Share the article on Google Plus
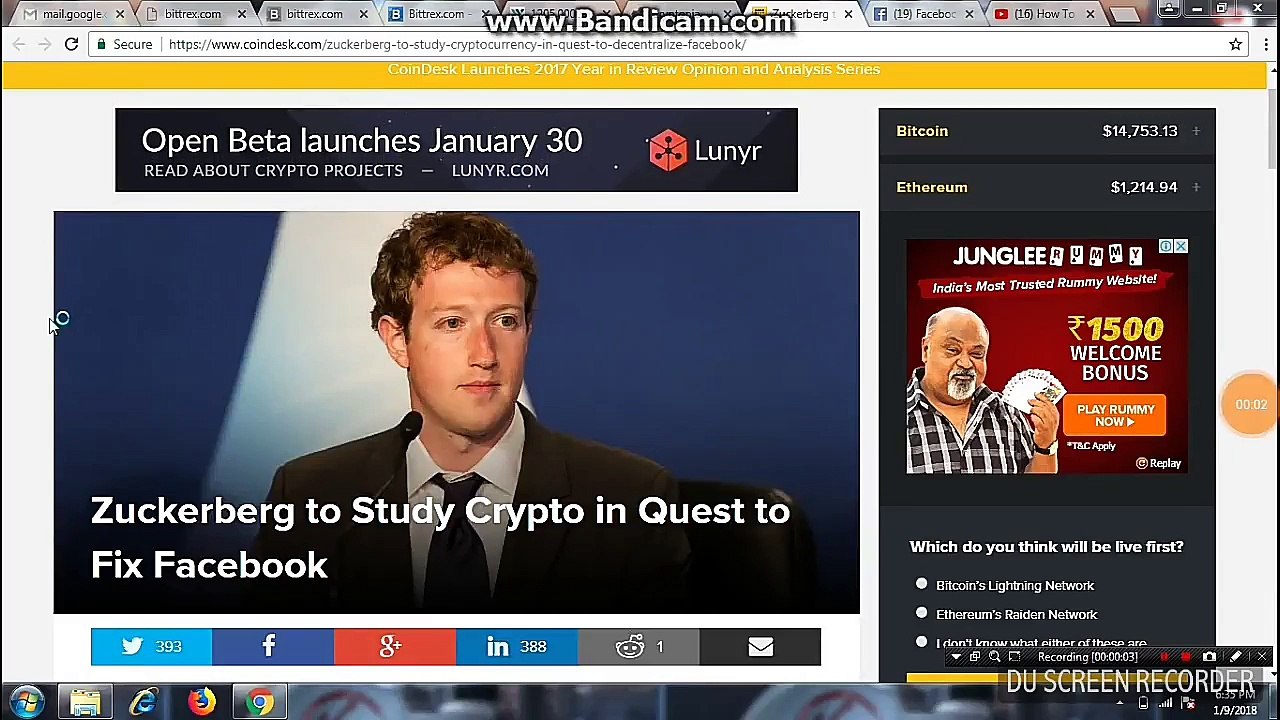This screenshot has height=720, width=1280. pos(394,647)
